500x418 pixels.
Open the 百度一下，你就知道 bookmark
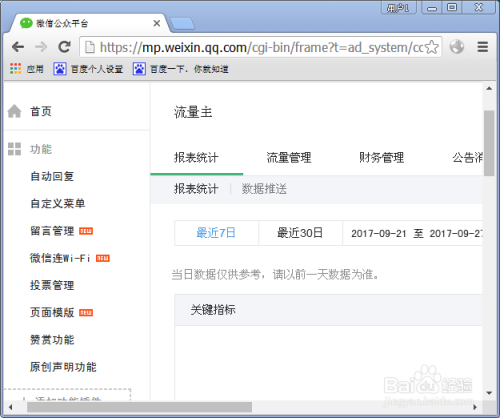click(x=180, y=69)
